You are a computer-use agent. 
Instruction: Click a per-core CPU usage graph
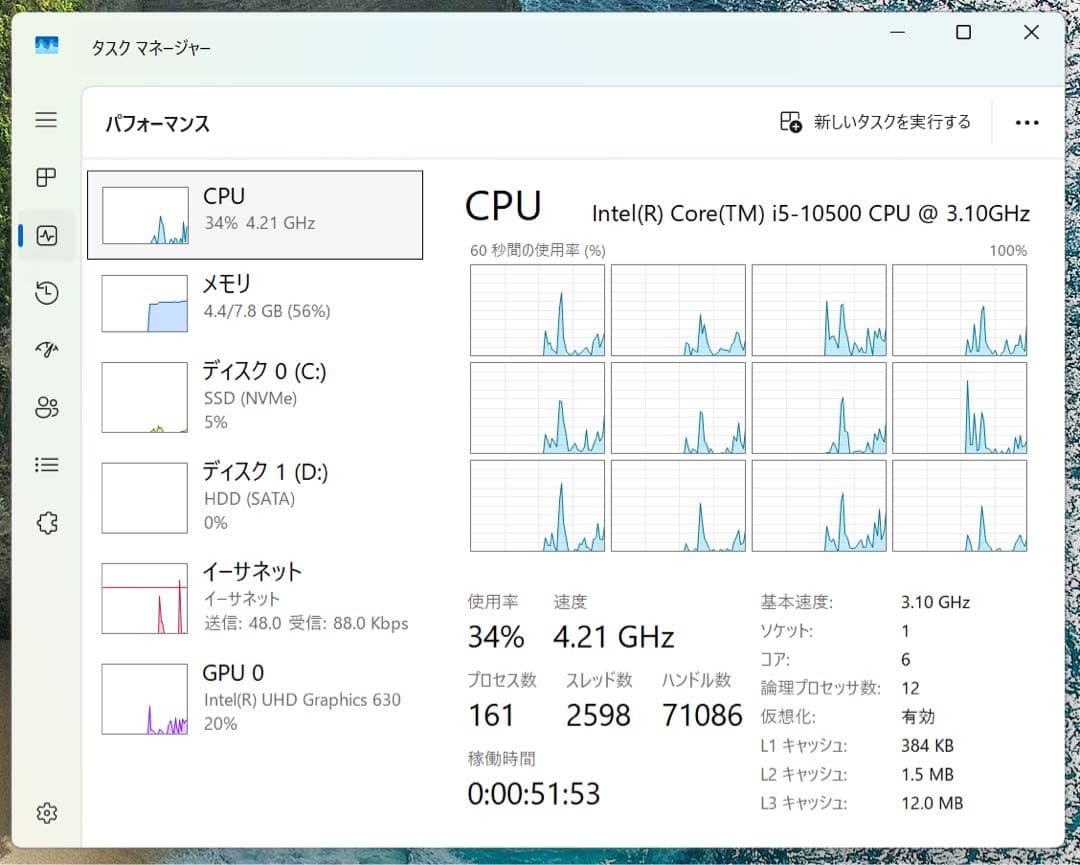click(x=537, y=309)
